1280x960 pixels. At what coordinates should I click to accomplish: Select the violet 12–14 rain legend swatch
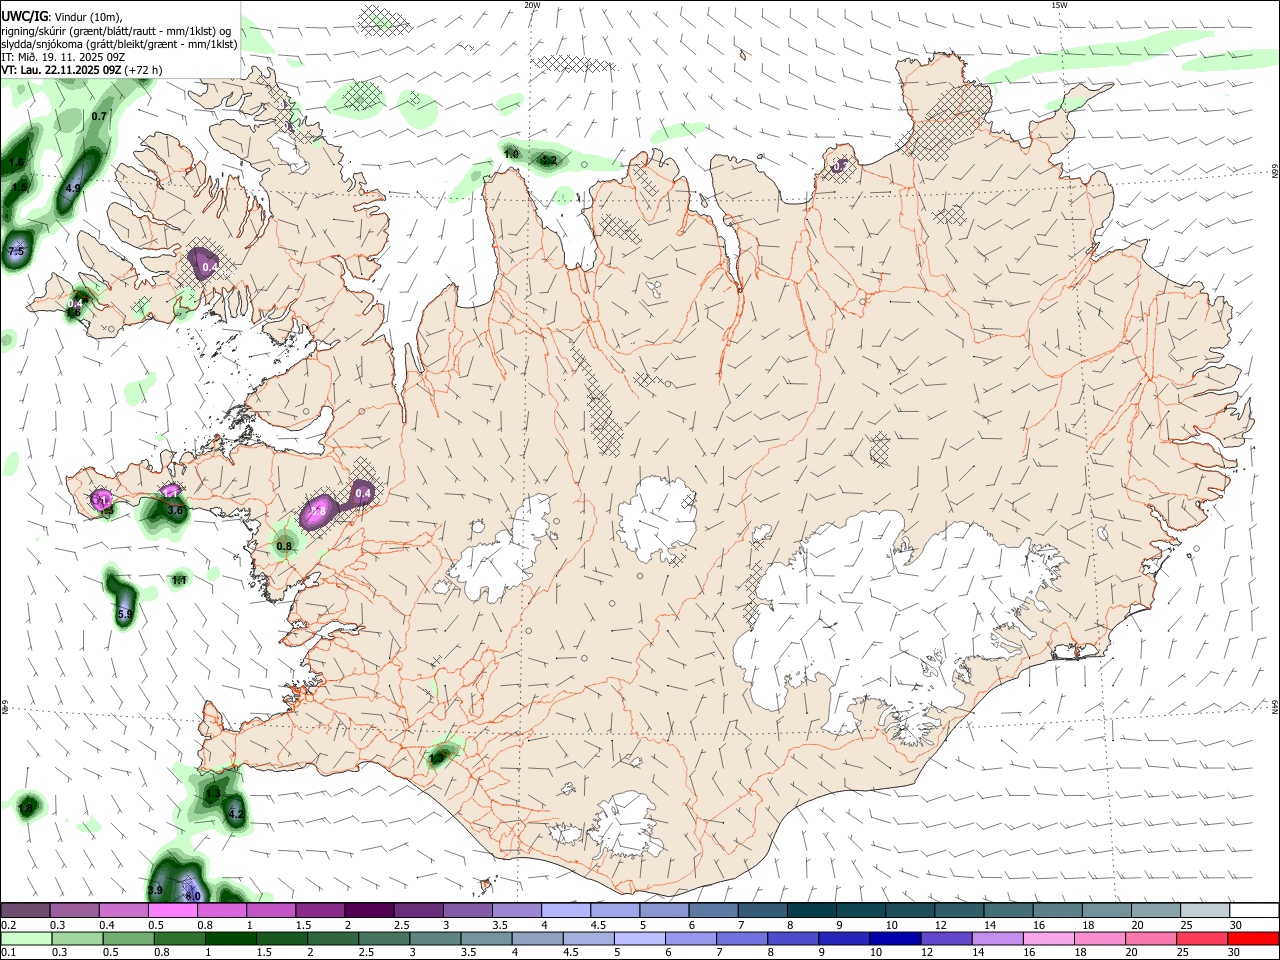click(x=946, y=938)
